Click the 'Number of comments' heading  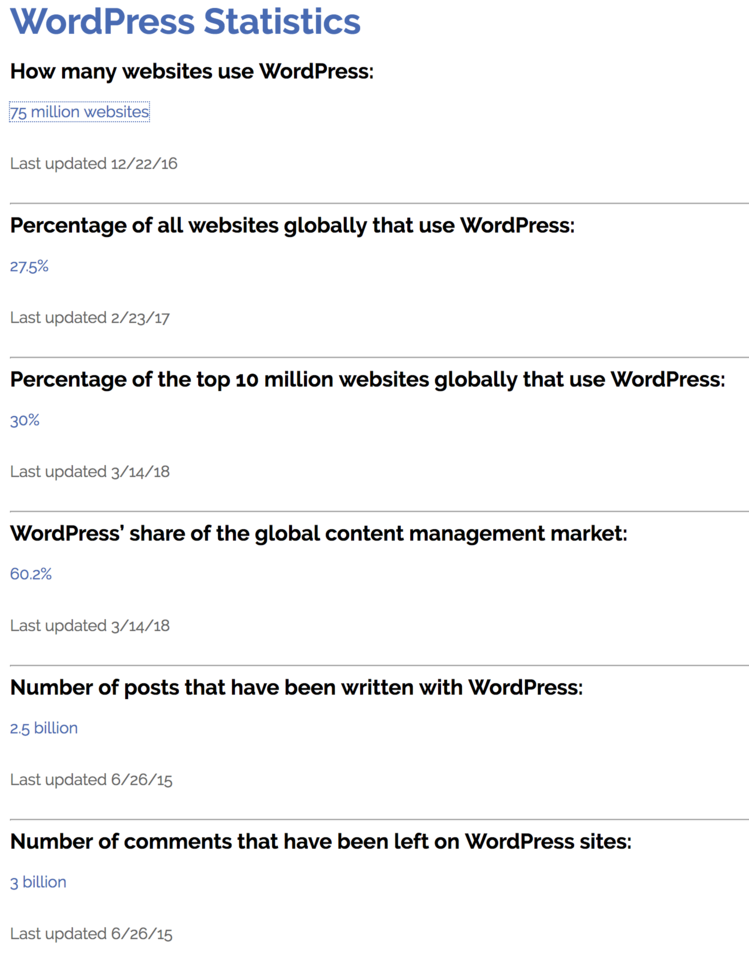(320, 842)
